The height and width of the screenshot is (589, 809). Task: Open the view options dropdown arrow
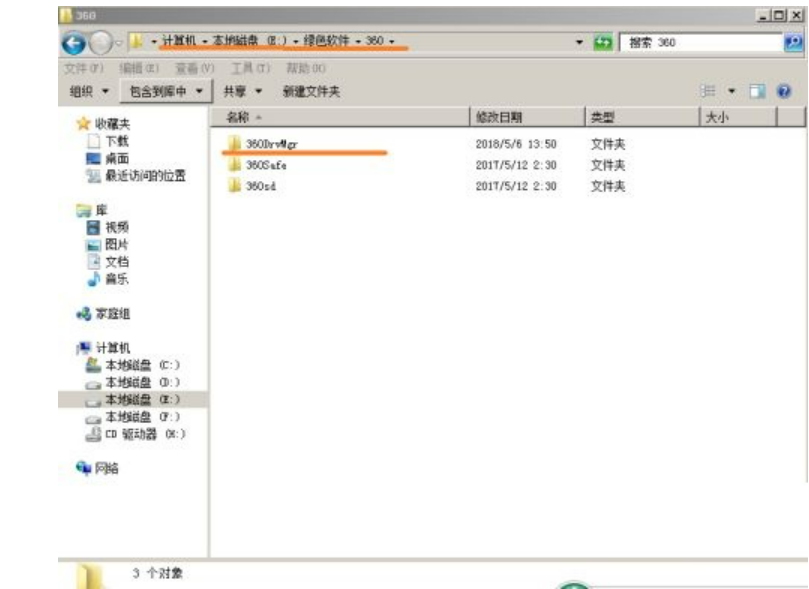tap(731, 91)
